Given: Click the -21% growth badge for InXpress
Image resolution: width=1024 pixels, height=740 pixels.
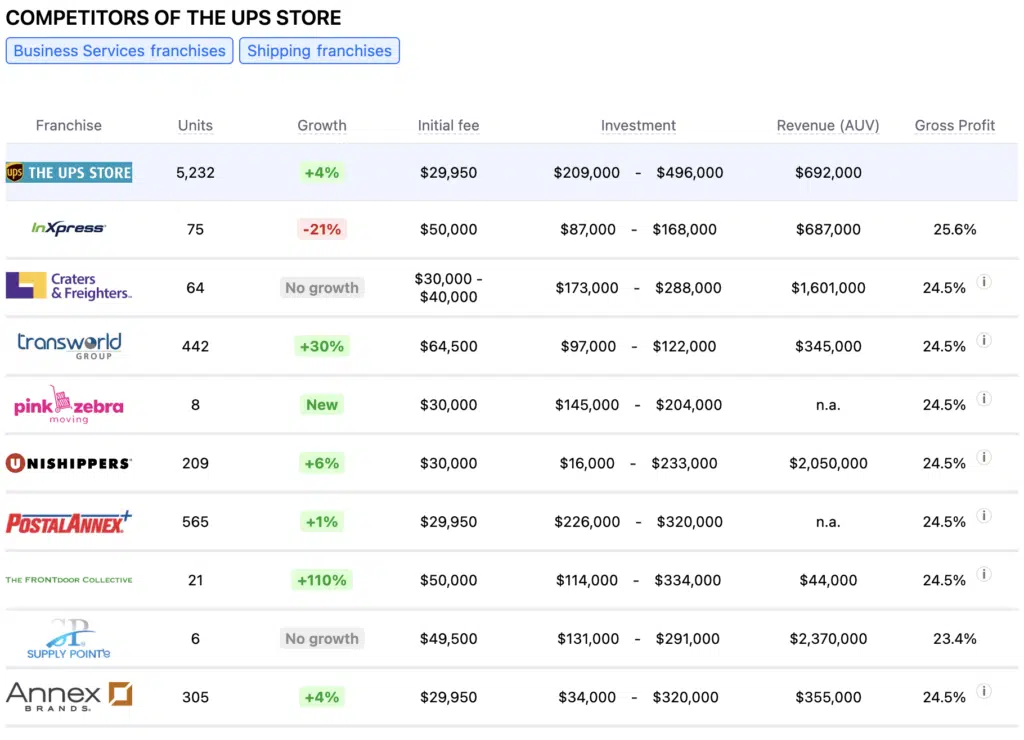Looking at the screenshot, I should pyautogui.click(x=322, y=228).
